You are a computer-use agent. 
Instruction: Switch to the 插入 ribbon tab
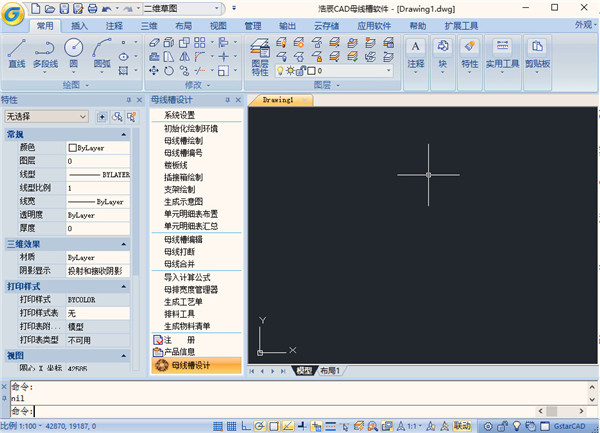click(x=80, y=25)
